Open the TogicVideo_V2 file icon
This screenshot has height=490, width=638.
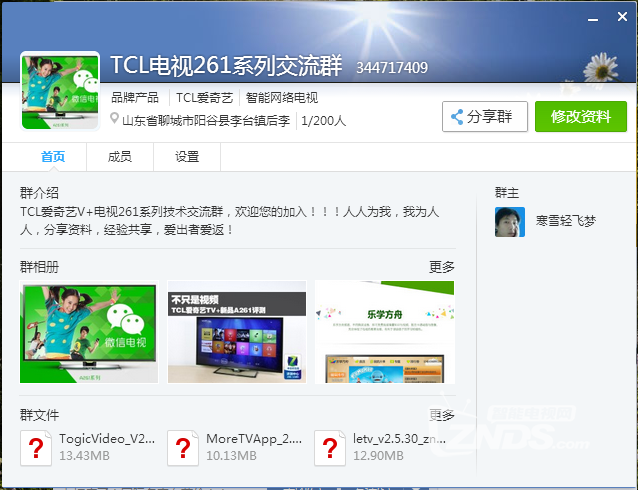pos(36,448)
